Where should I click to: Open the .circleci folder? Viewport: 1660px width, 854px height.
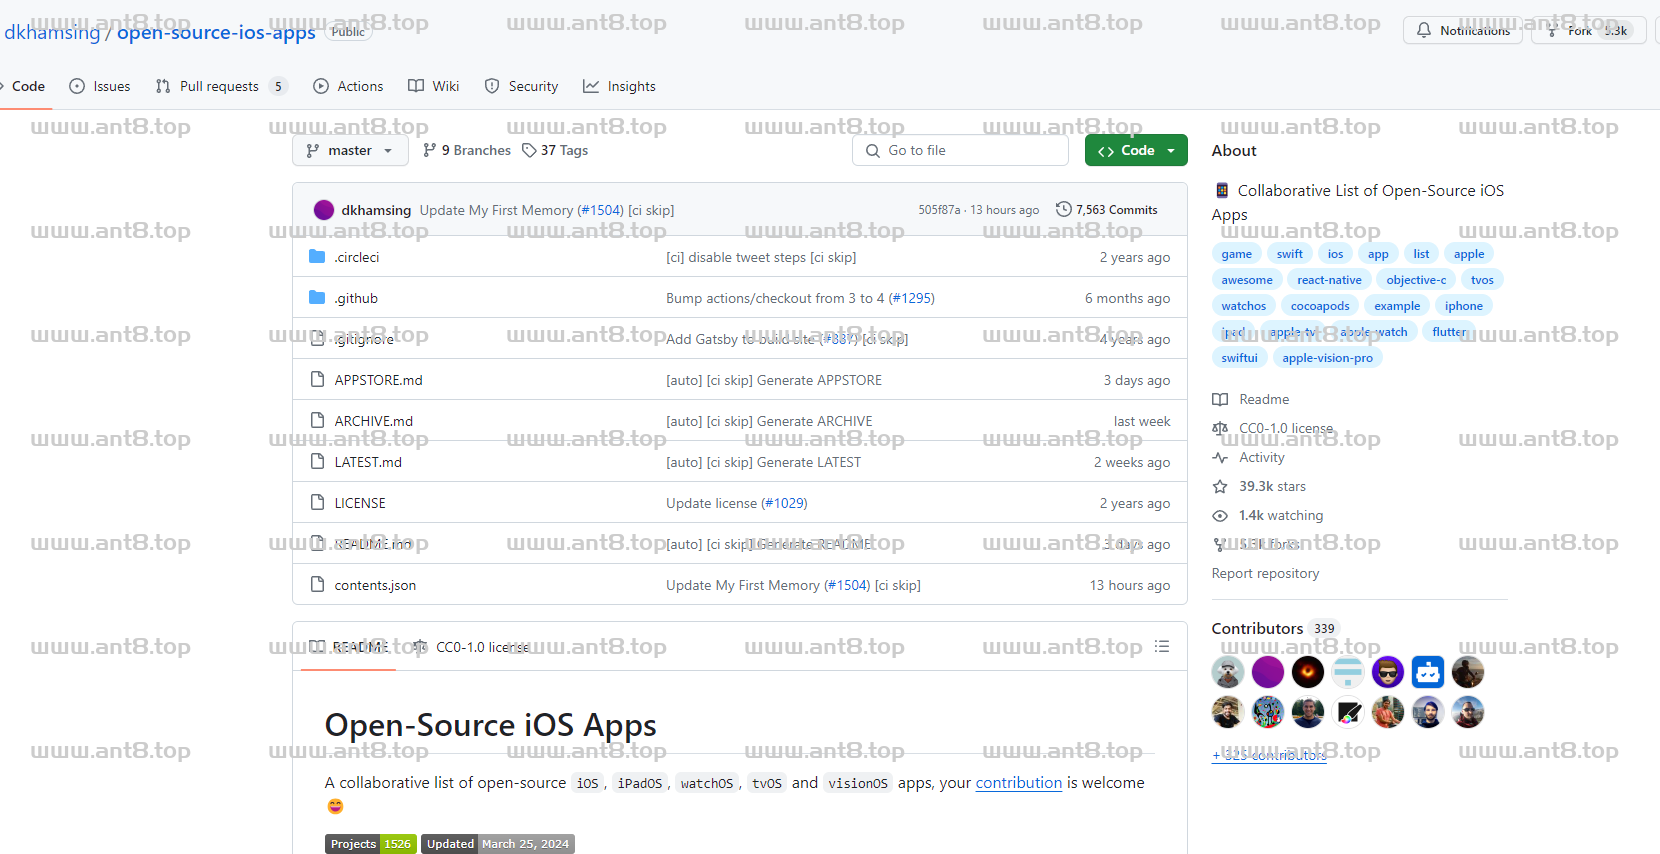[x=357, y=257]
